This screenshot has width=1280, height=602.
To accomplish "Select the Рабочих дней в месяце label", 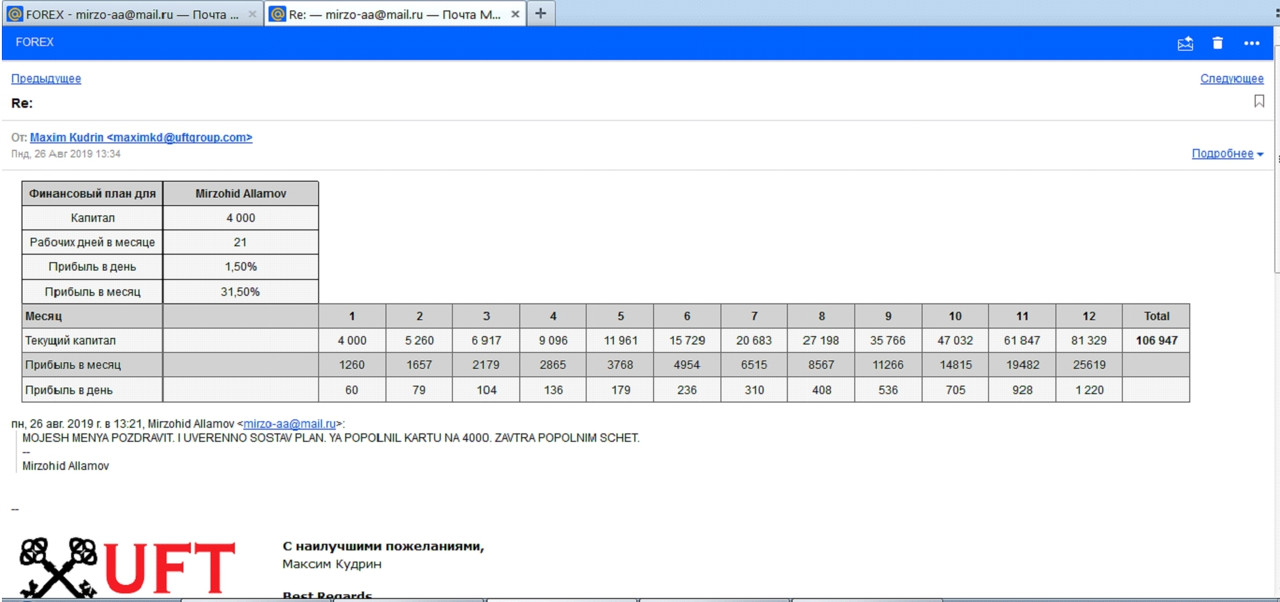I will (93, 242).
